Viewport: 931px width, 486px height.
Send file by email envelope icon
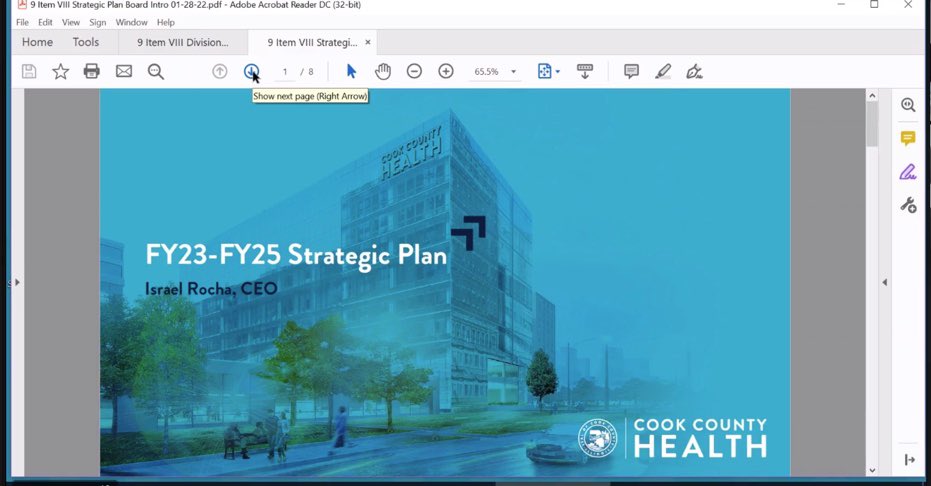(x=124, y=72)
